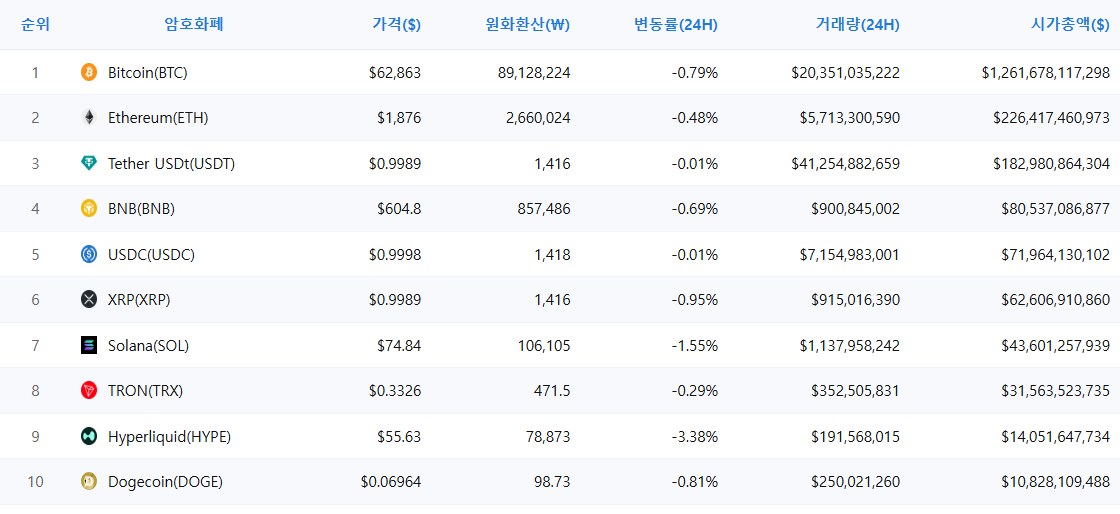Click the XRP black coin icon
Screen dimensions: 1120x514
(x=89, y=300)
